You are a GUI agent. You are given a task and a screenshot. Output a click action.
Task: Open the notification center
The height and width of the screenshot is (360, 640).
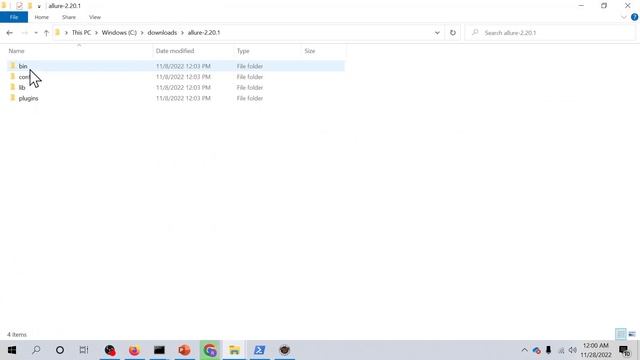pyautogui.click(x=624, y=350)
